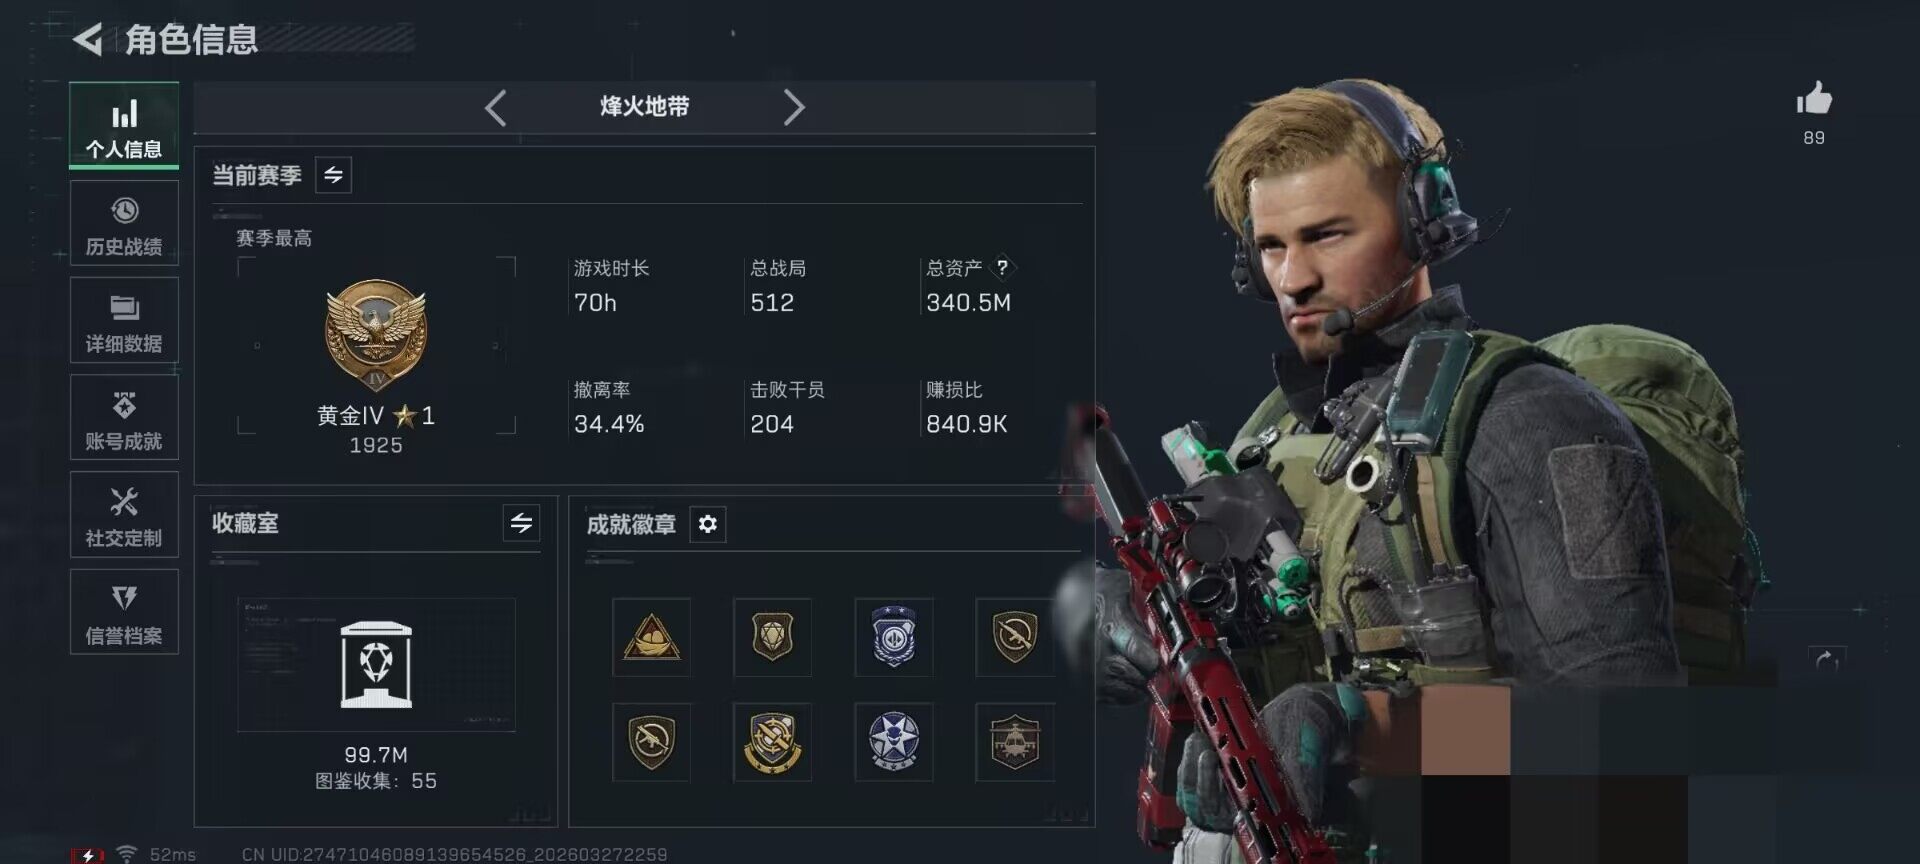
Task: Select the helicopter achievement badge
Action: click(x=1015, y=741)
